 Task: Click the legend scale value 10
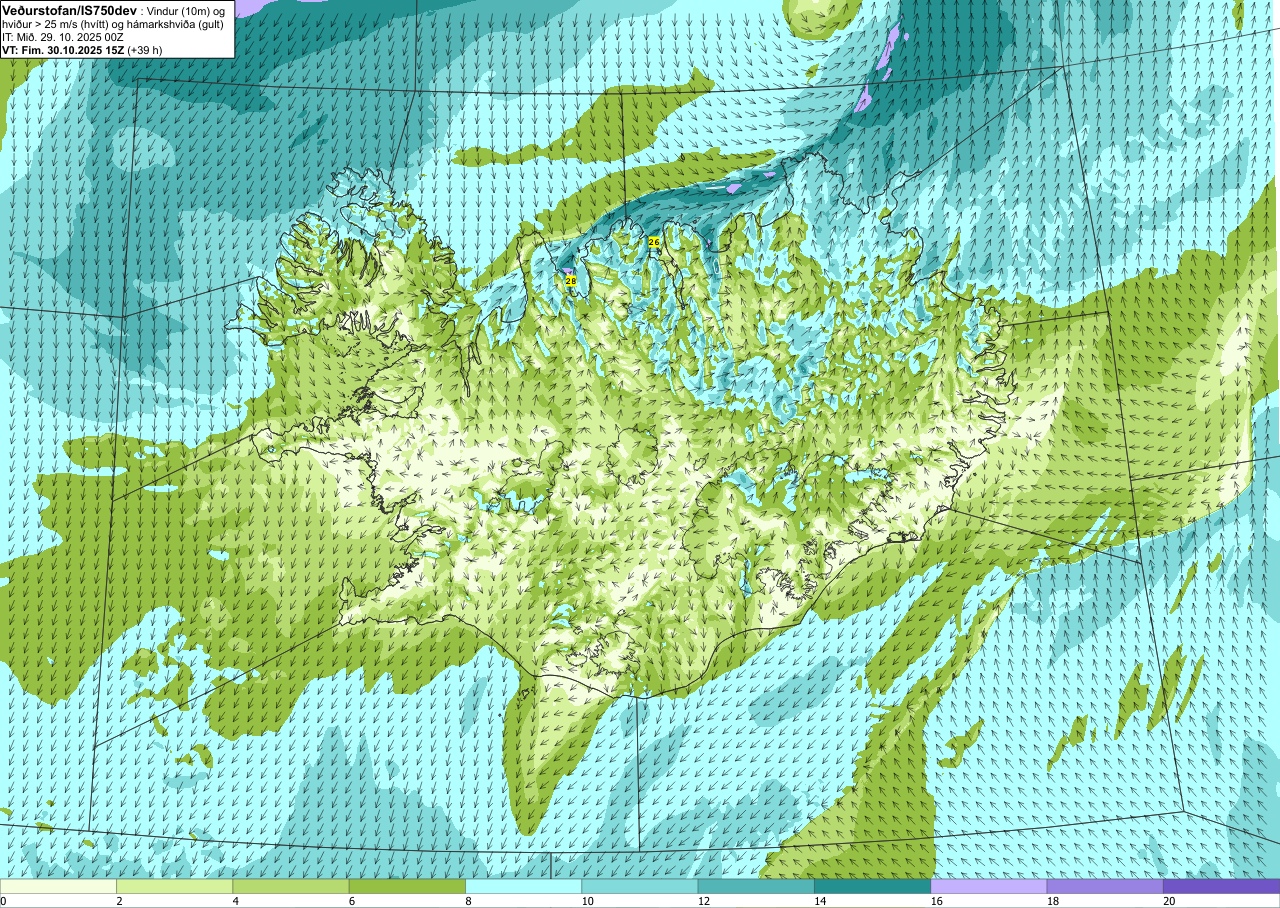click(x=586, y=901)
